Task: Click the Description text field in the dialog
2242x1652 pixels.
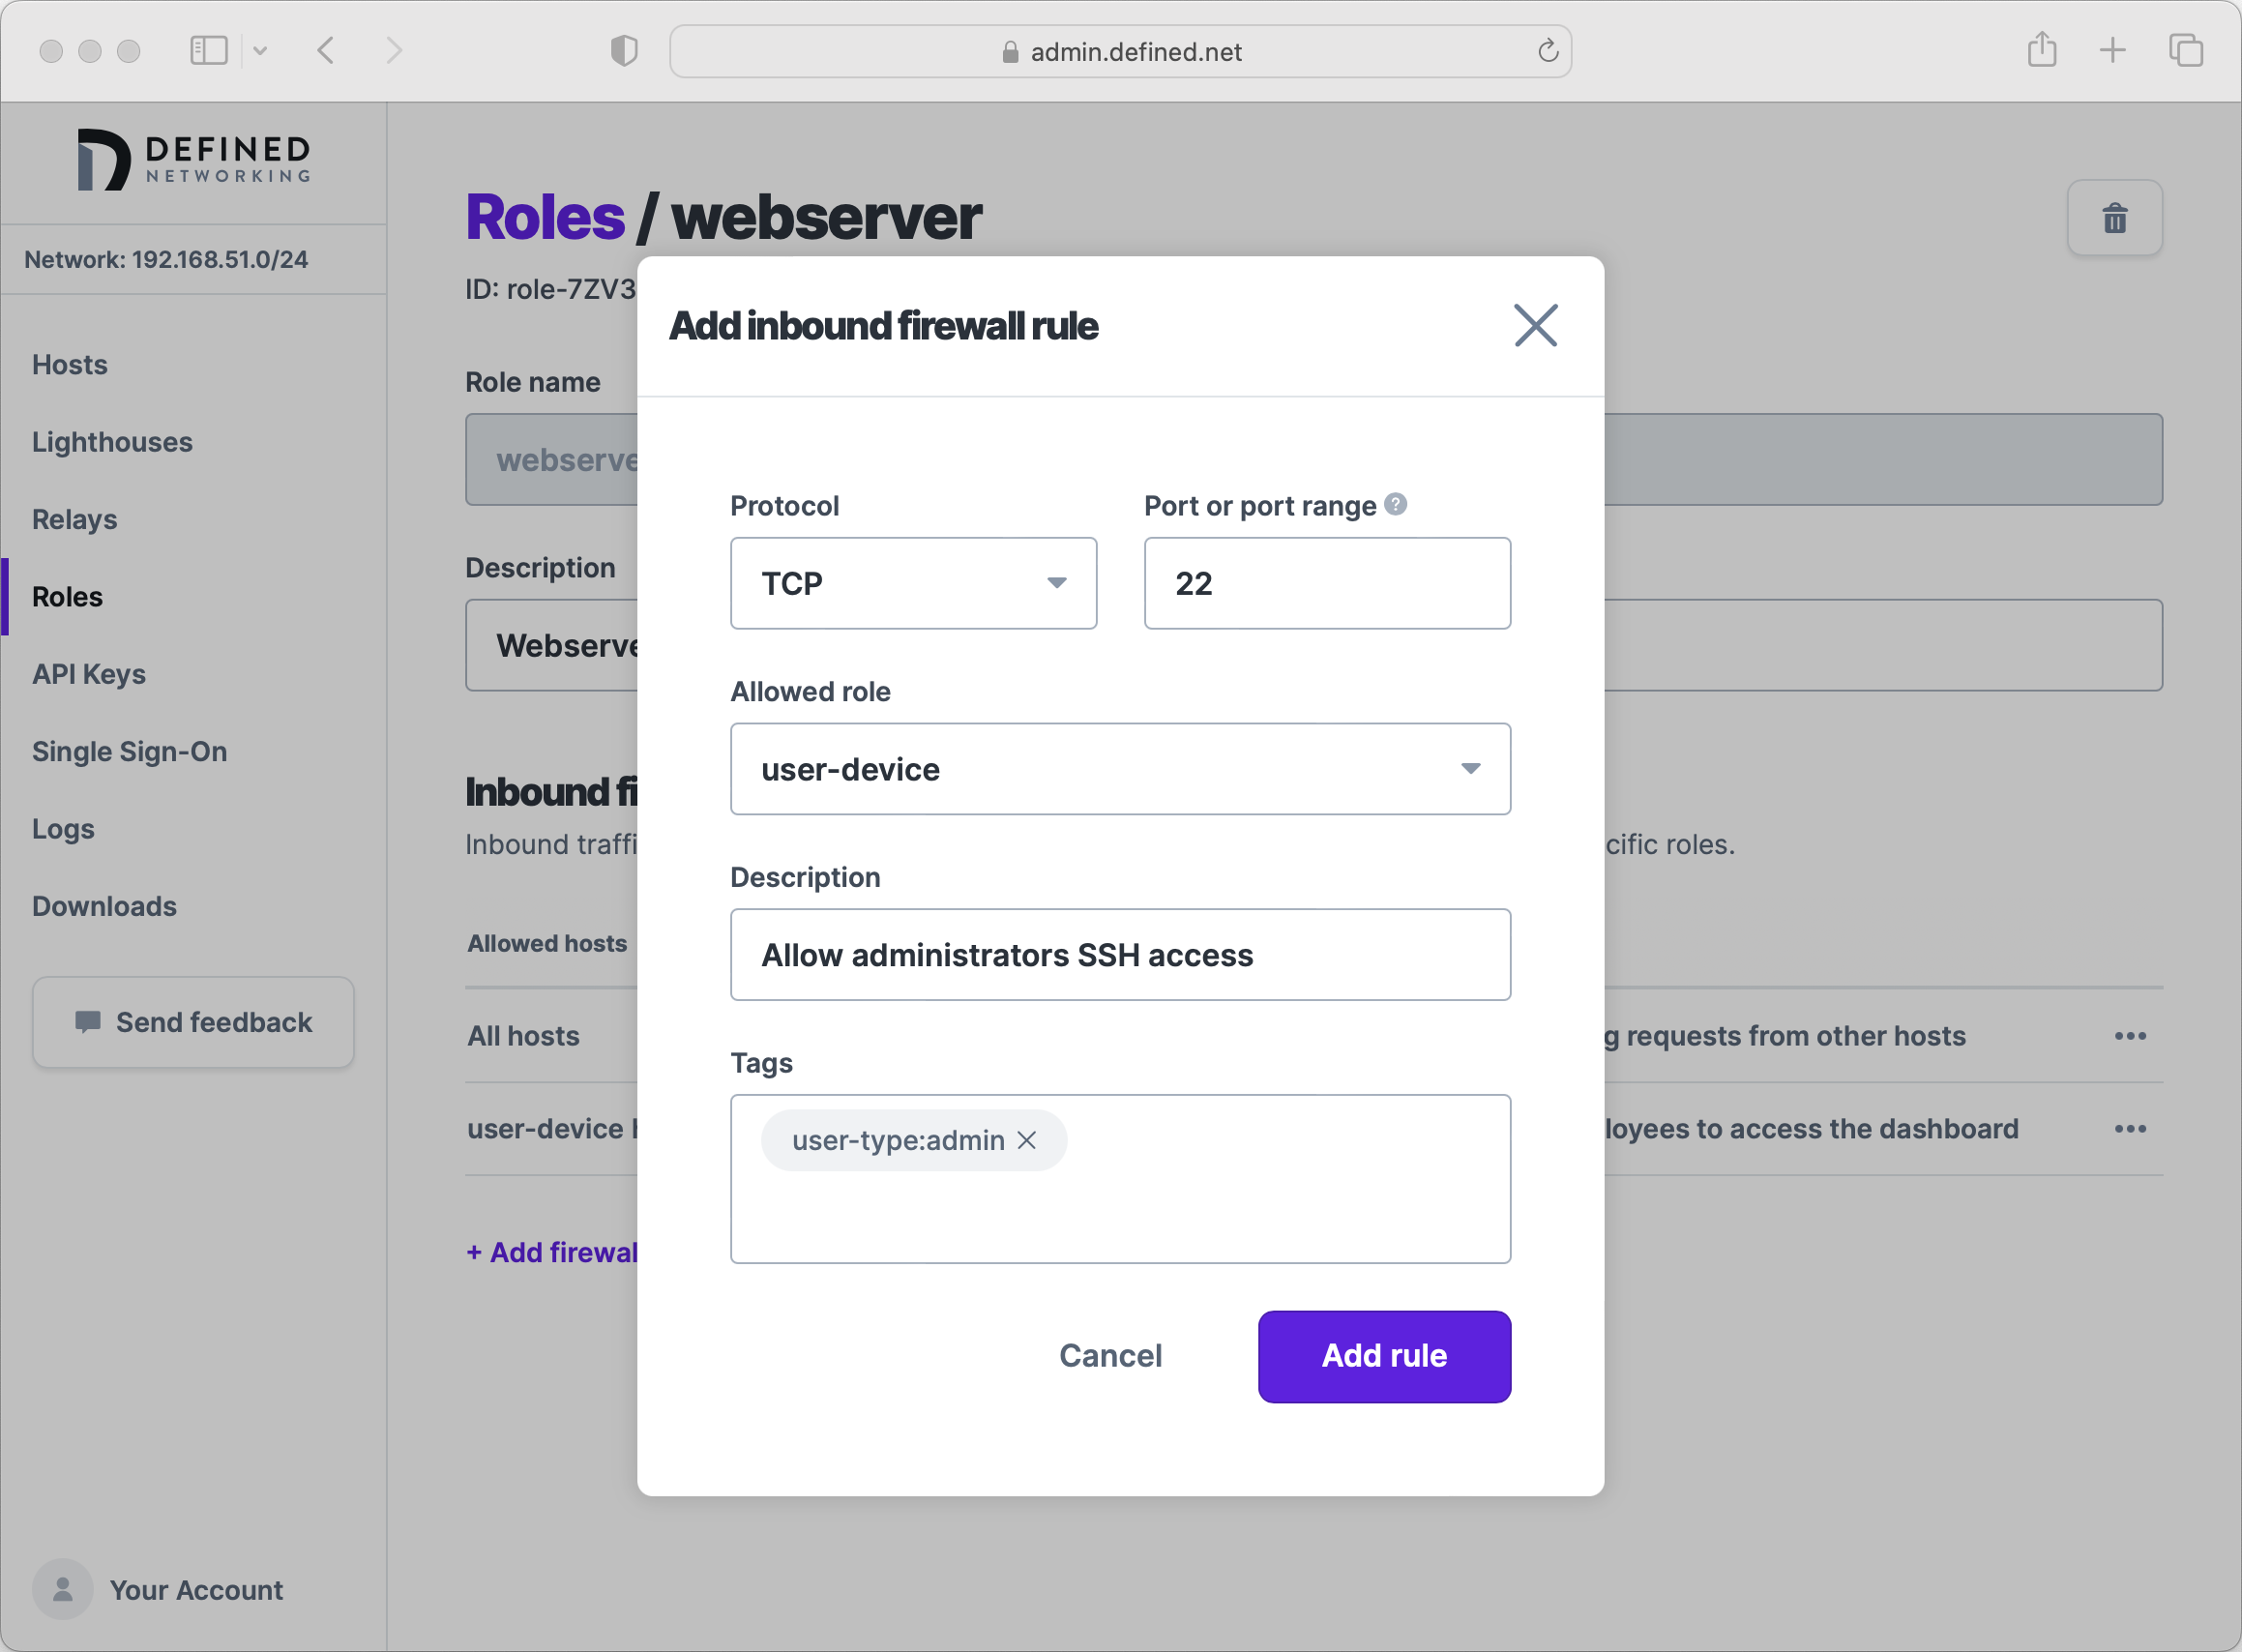Action: (1120, 954)
